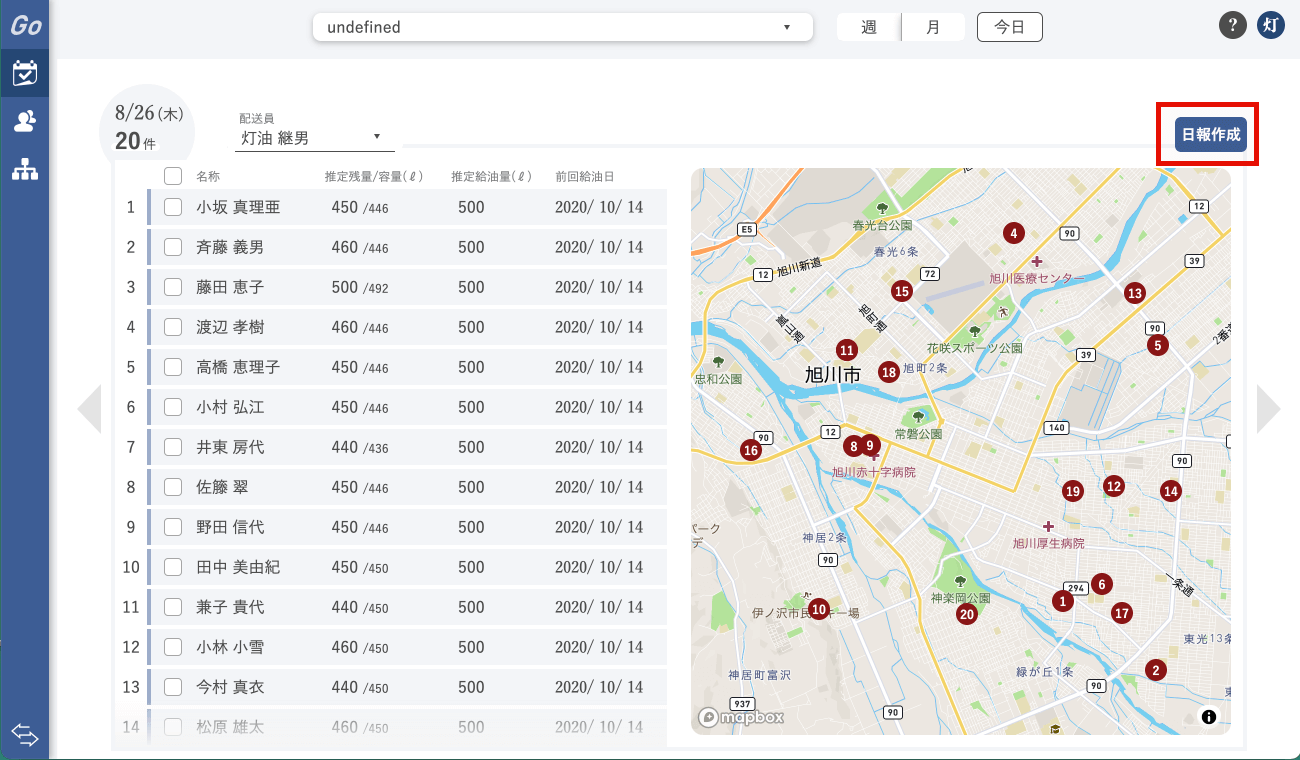Select map marker number 19

1073,491
